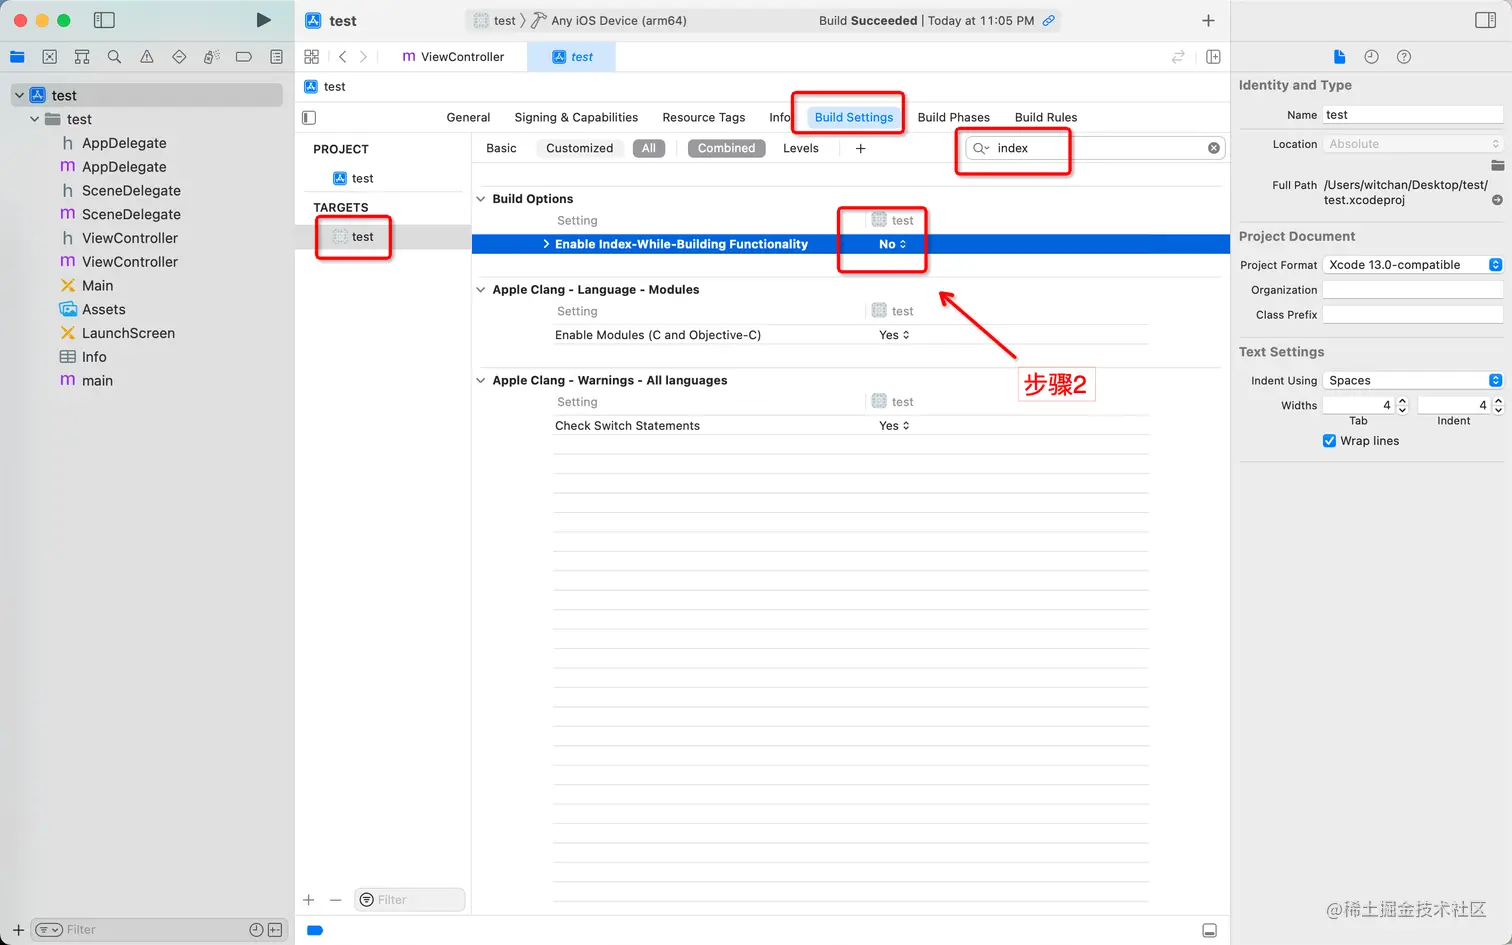Switch to ViewController editor tab

pyautogui.click(x=453, y=57)
